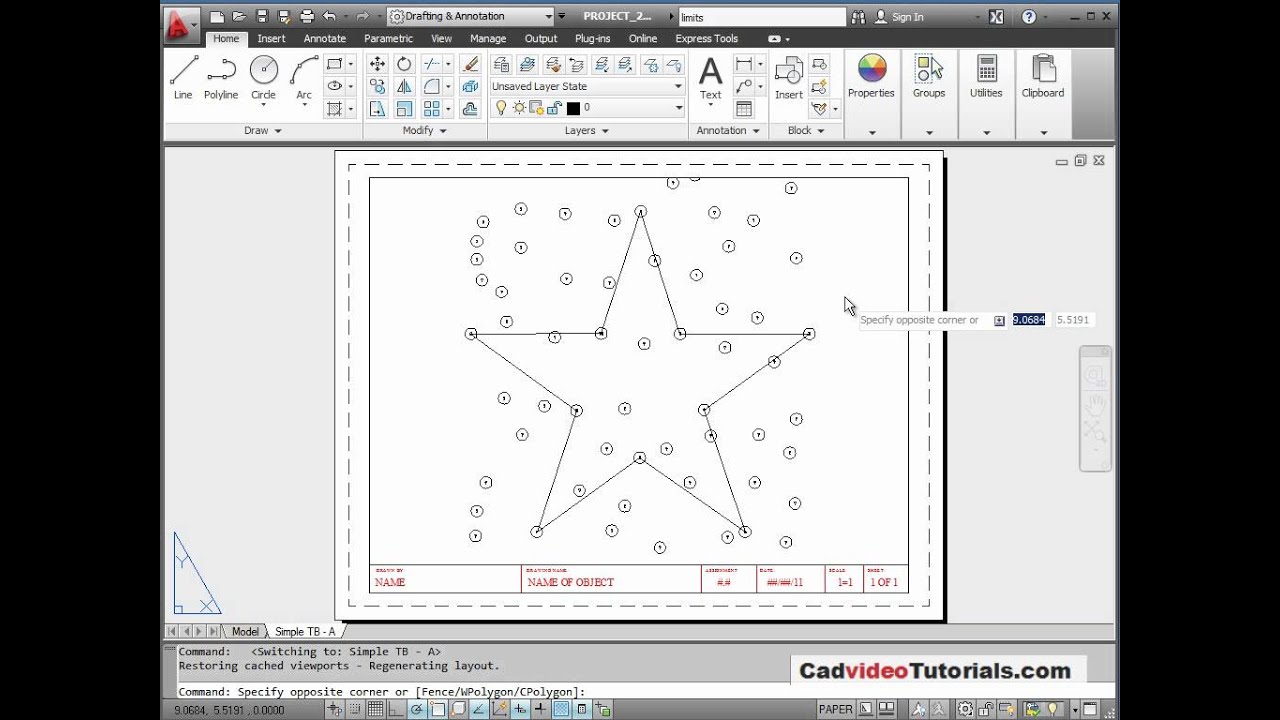Select the Polyline tool
Viewport: 1280px width, 720px height.
point(221,78)
